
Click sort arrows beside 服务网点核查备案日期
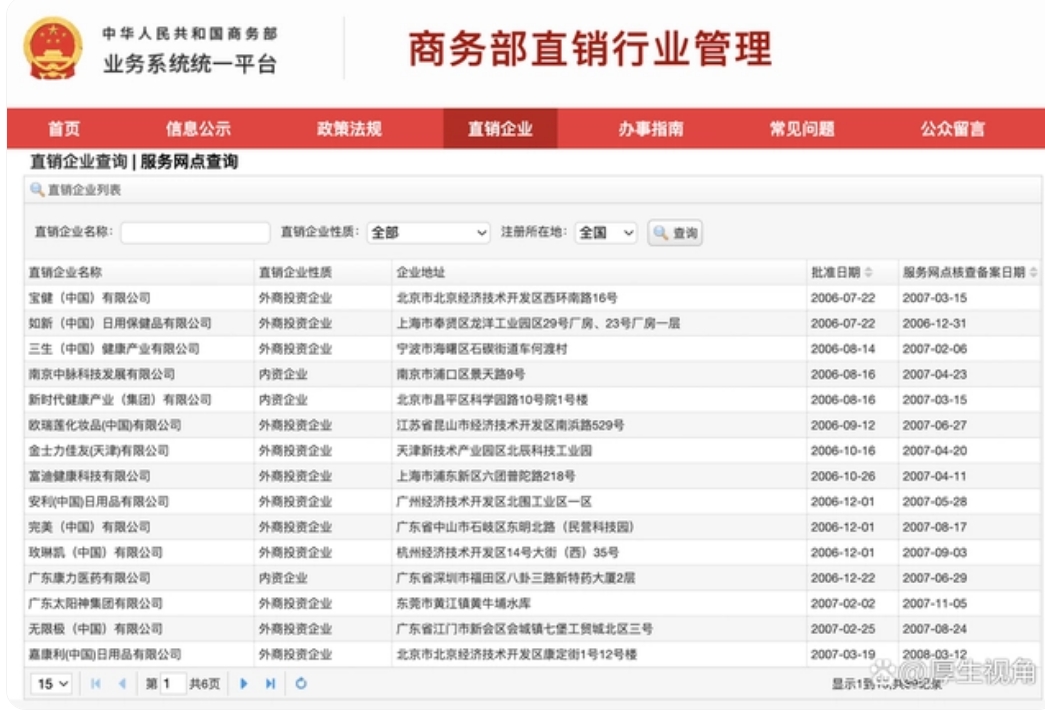(1033, 273)
